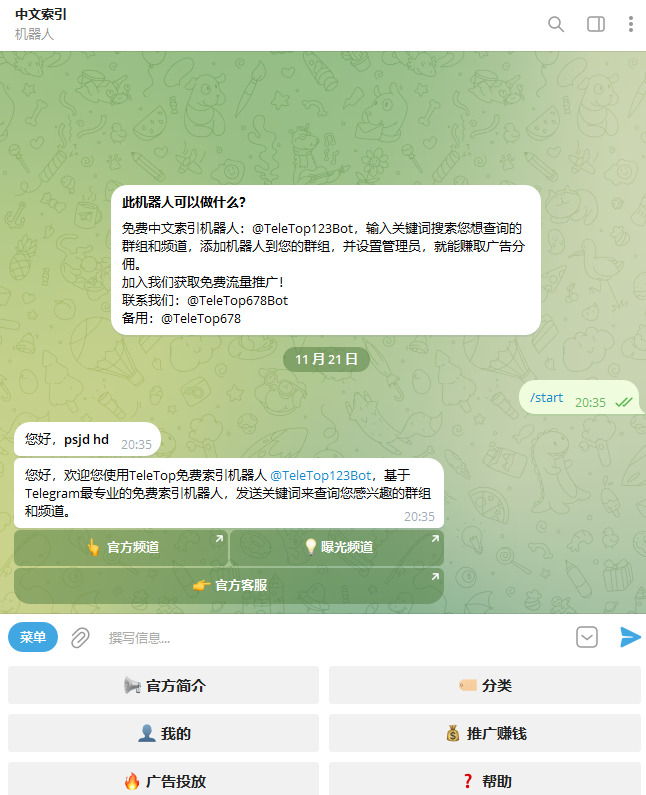Open the 官方频道 inline button
646x795 pixels.
(x=121, y=548)
